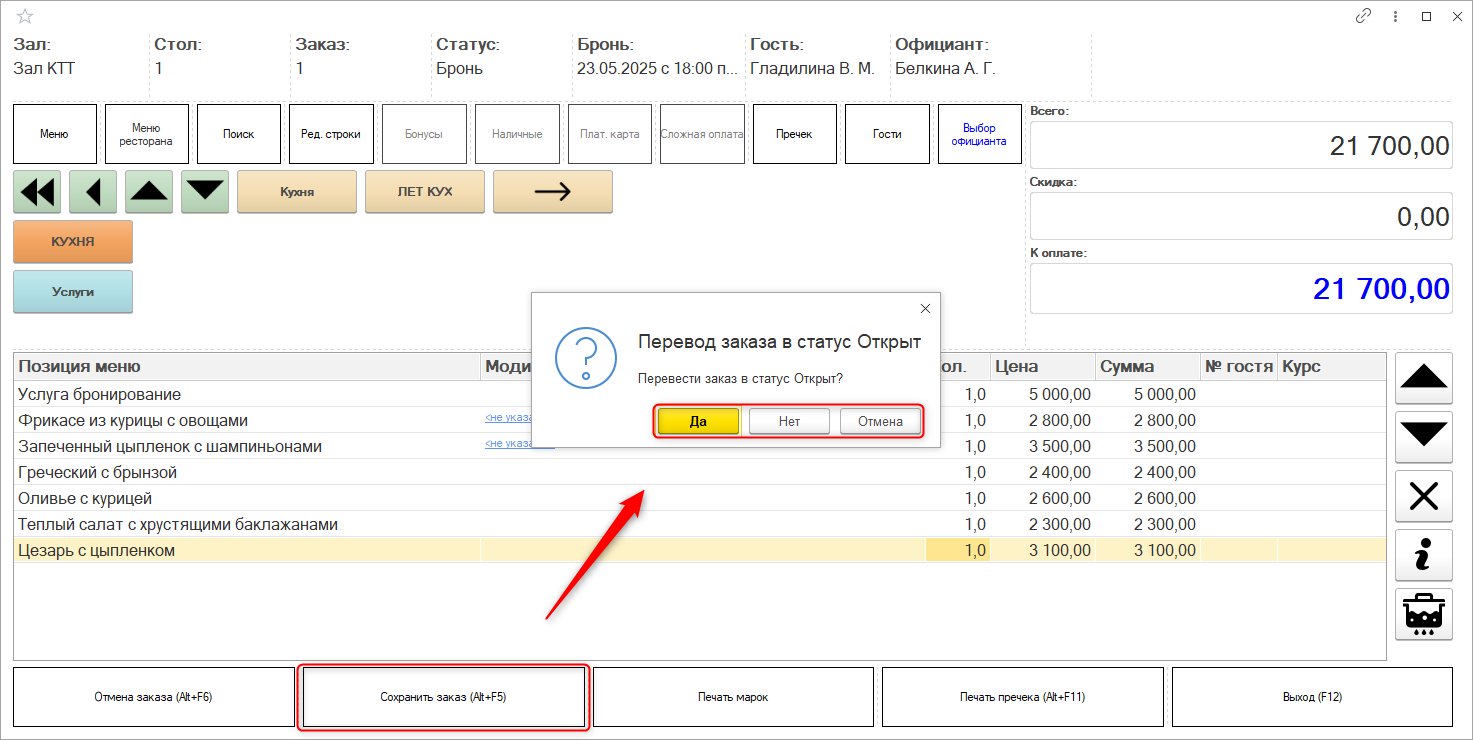1473x740 pixels.
Task: Select the Кухня menu group
Action: 297,192
